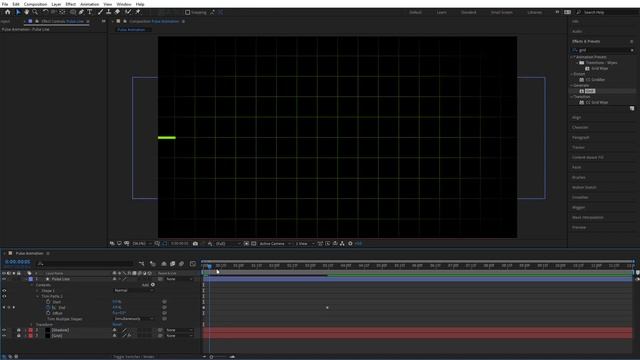Click the Draft 3D timeline icon
The height and width of the screenshot is (360, 640).
[x=153, y=264]
